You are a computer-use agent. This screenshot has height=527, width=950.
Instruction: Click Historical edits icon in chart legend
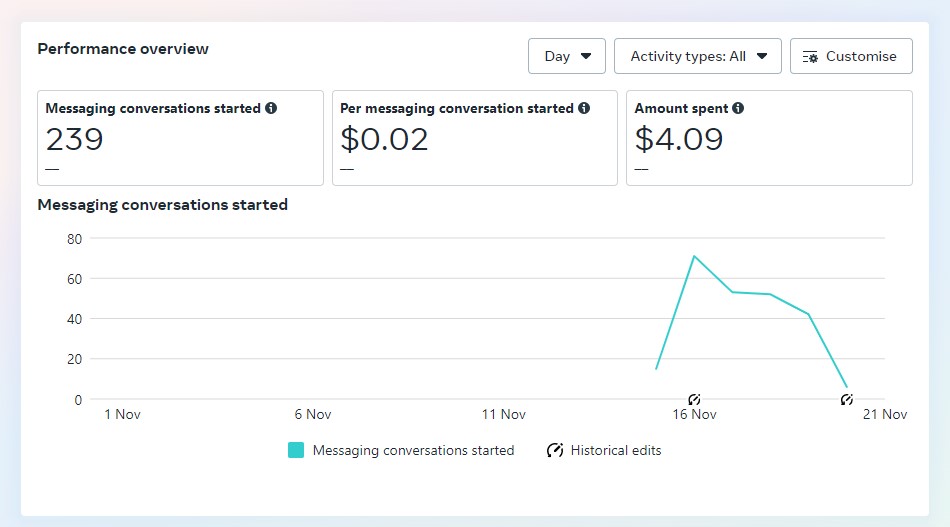click(x=555, y=450)
